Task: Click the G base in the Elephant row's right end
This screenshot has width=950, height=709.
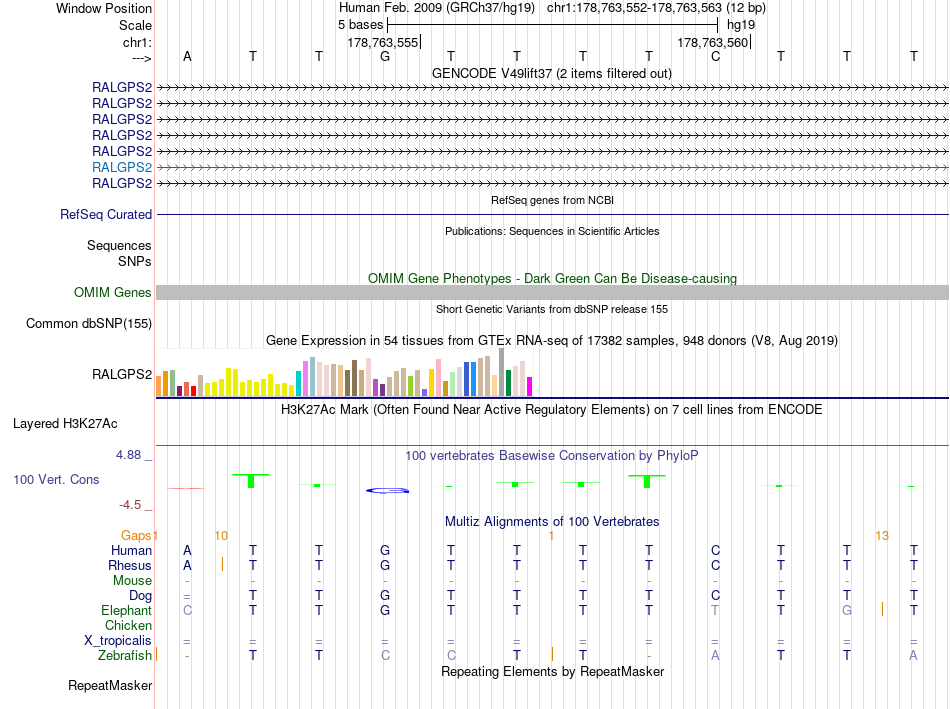Action: click(x=847, y=610)
